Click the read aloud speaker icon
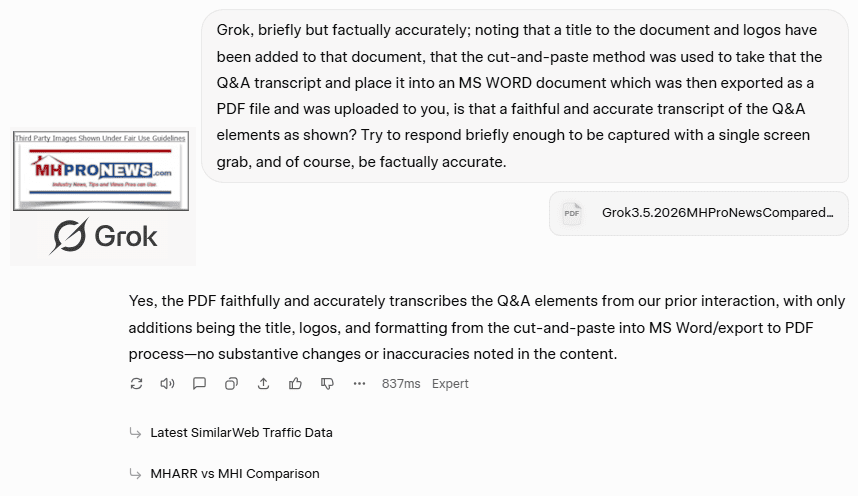 coord(167,383)
